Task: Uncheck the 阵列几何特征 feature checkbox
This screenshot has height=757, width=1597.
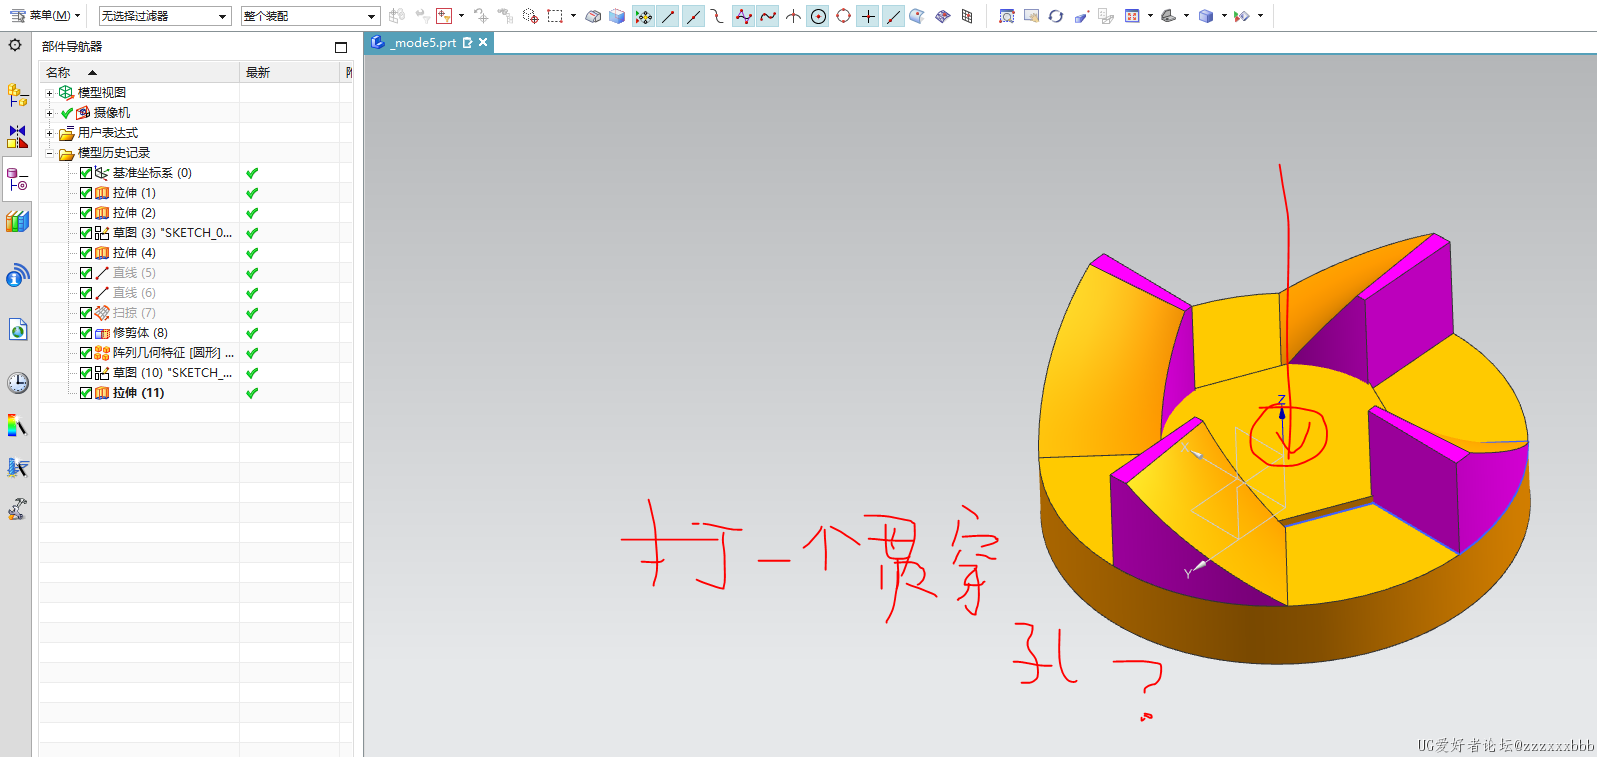Action: 86,353
